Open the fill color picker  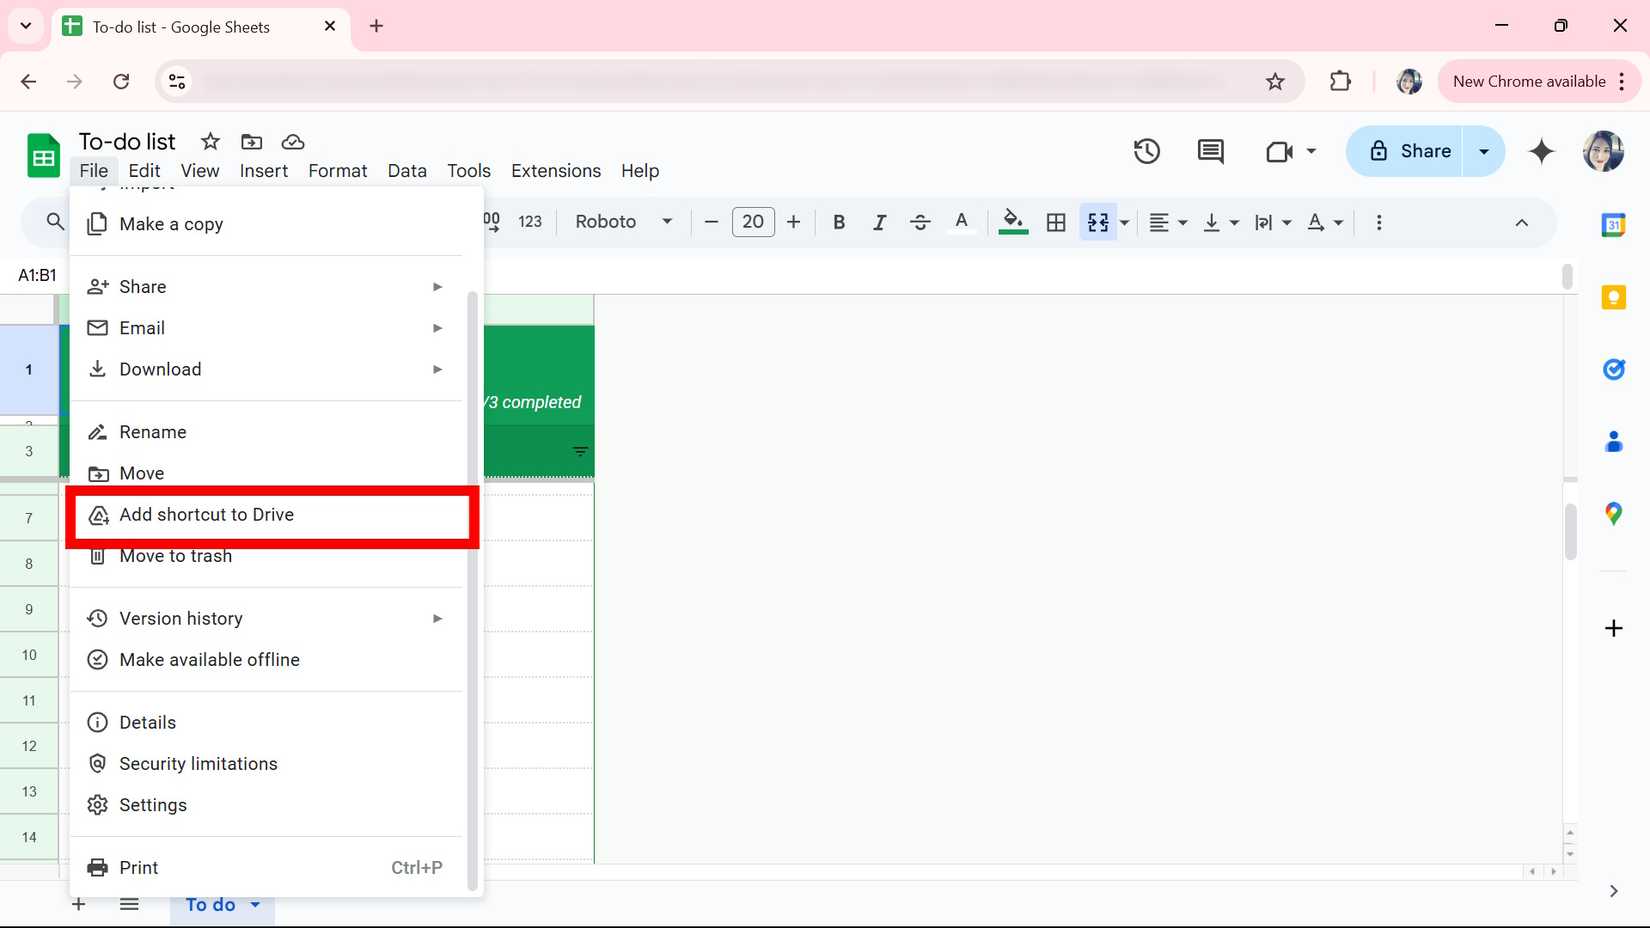tap(1012, 222)
